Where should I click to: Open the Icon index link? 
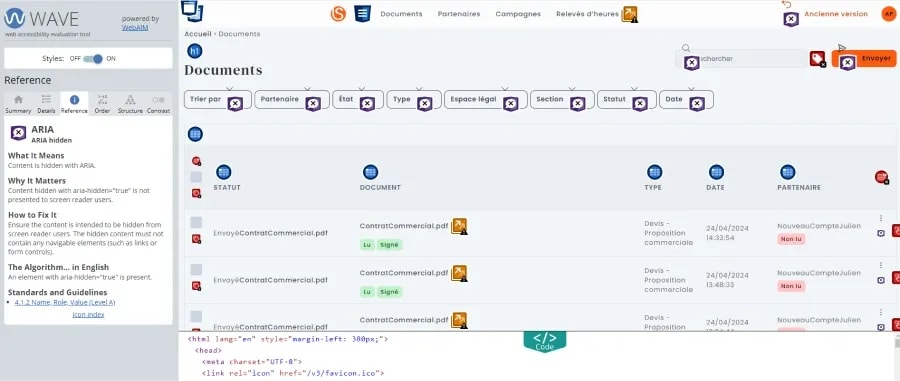pyautogui.click(x=88, y=314)
